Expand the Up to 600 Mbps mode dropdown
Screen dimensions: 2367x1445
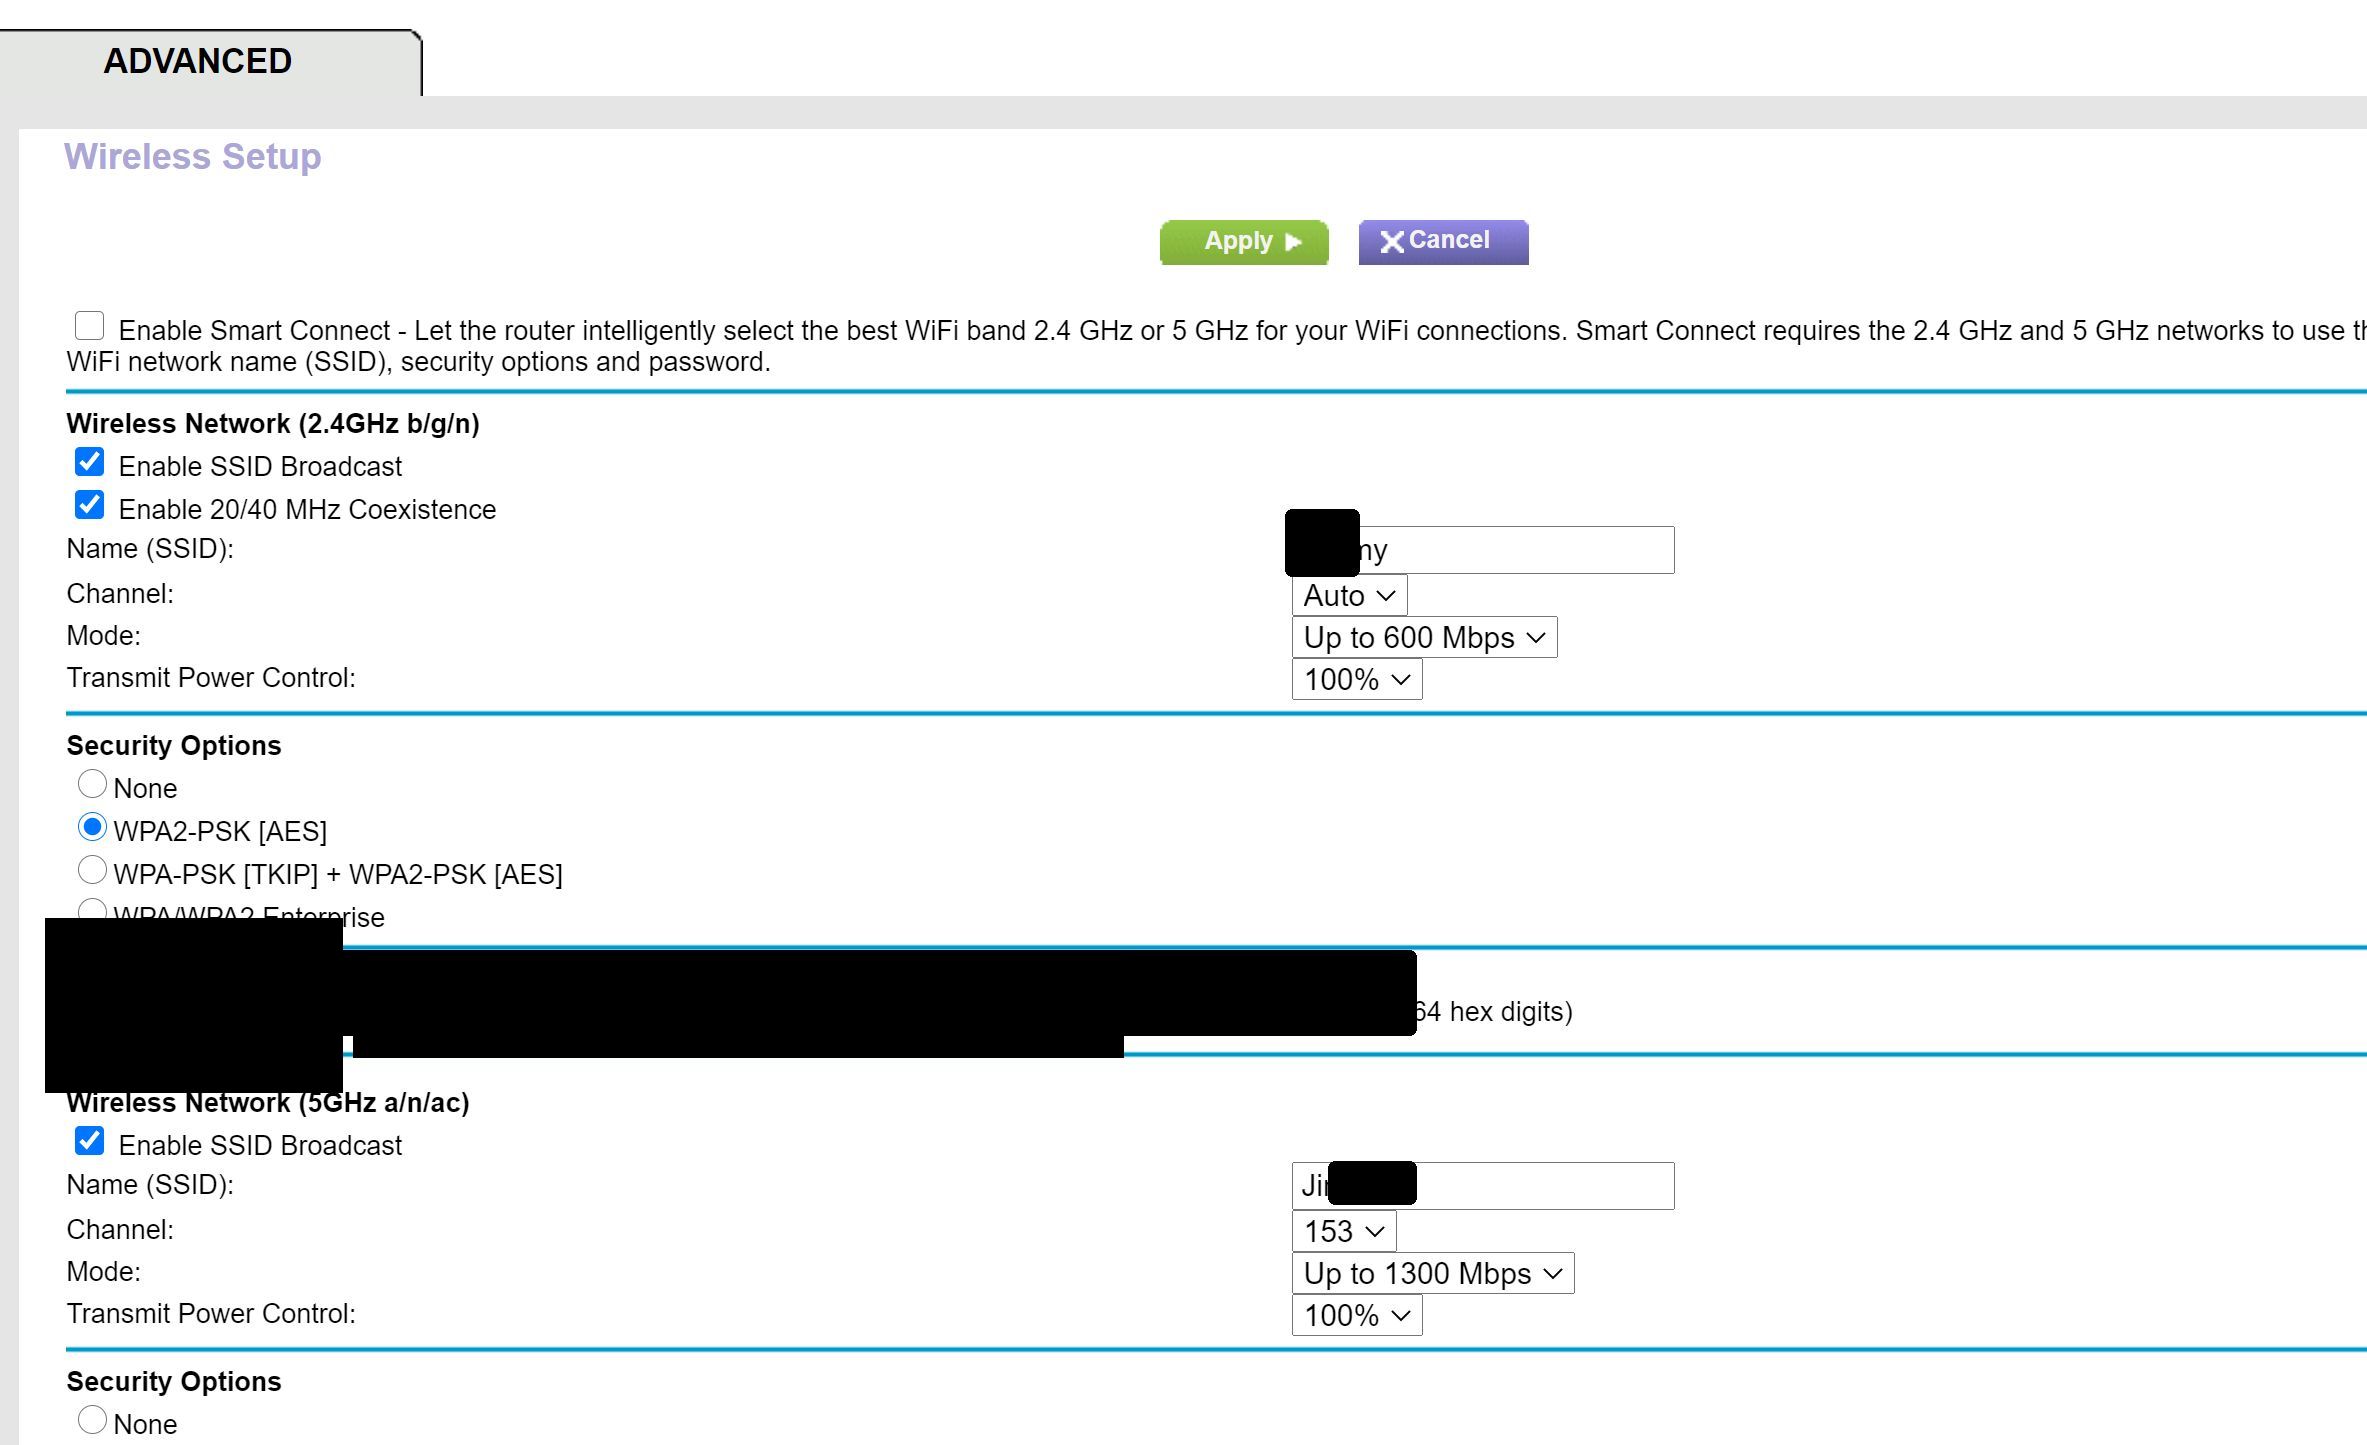point(1424,638)
